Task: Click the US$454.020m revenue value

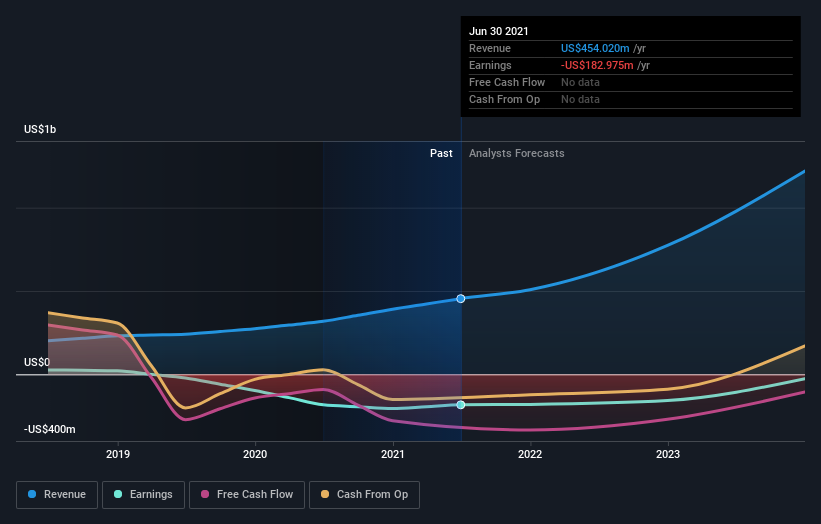Action: pos(595,48)
